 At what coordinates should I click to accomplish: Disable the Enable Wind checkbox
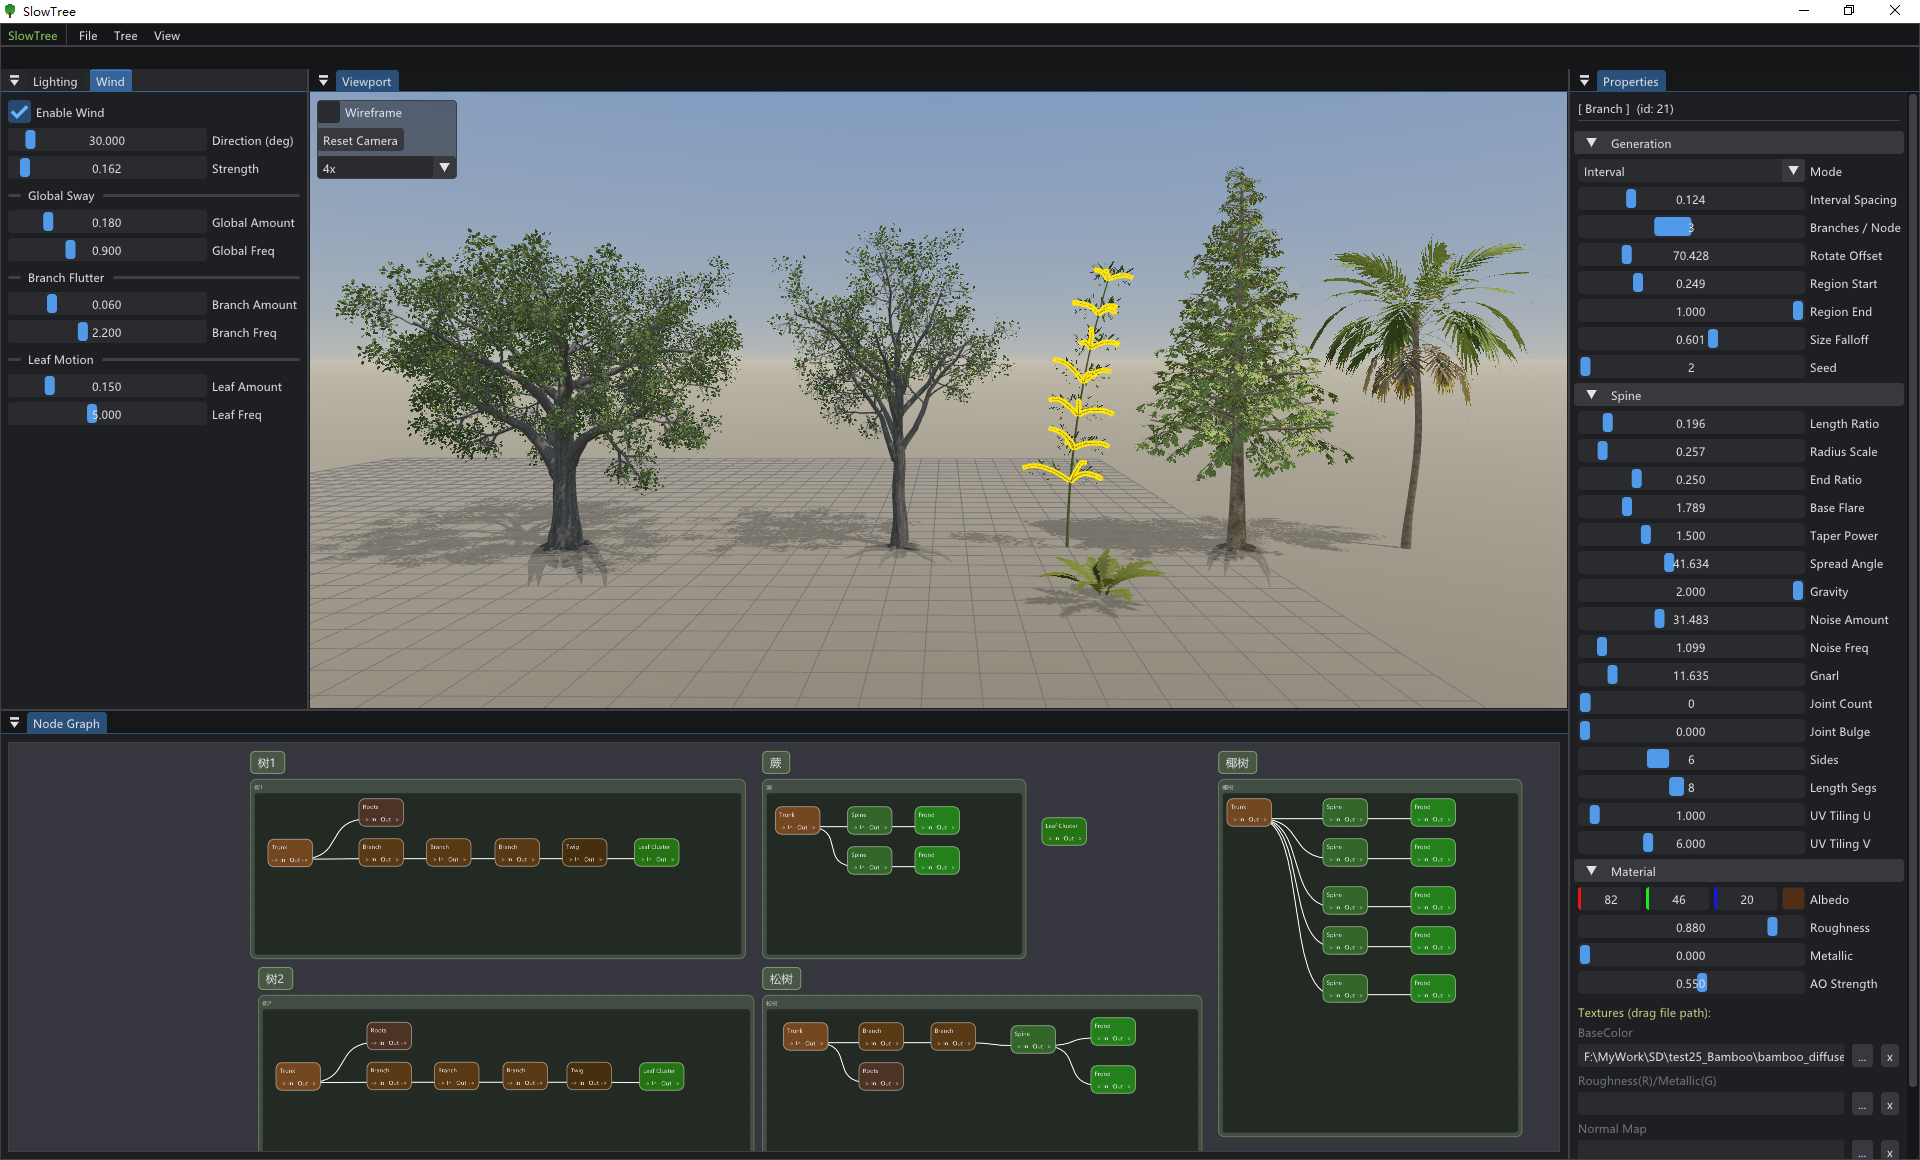click(20, 112)
